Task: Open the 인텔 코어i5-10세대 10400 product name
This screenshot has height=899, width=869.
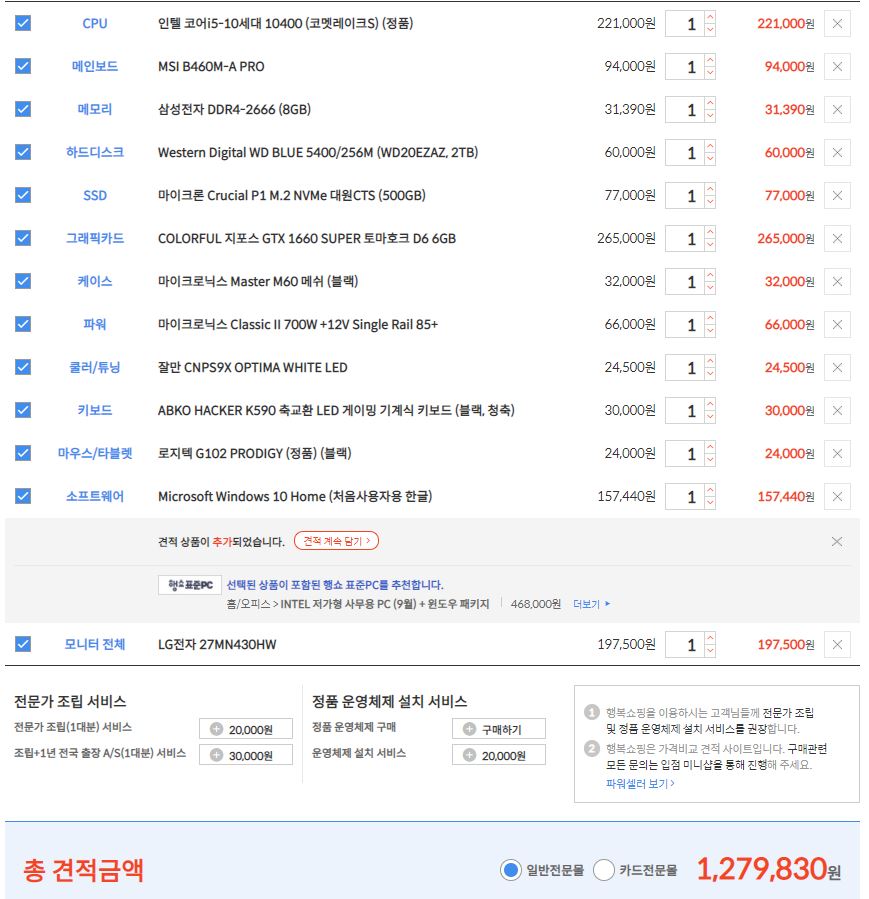Action: pos(285,24)
